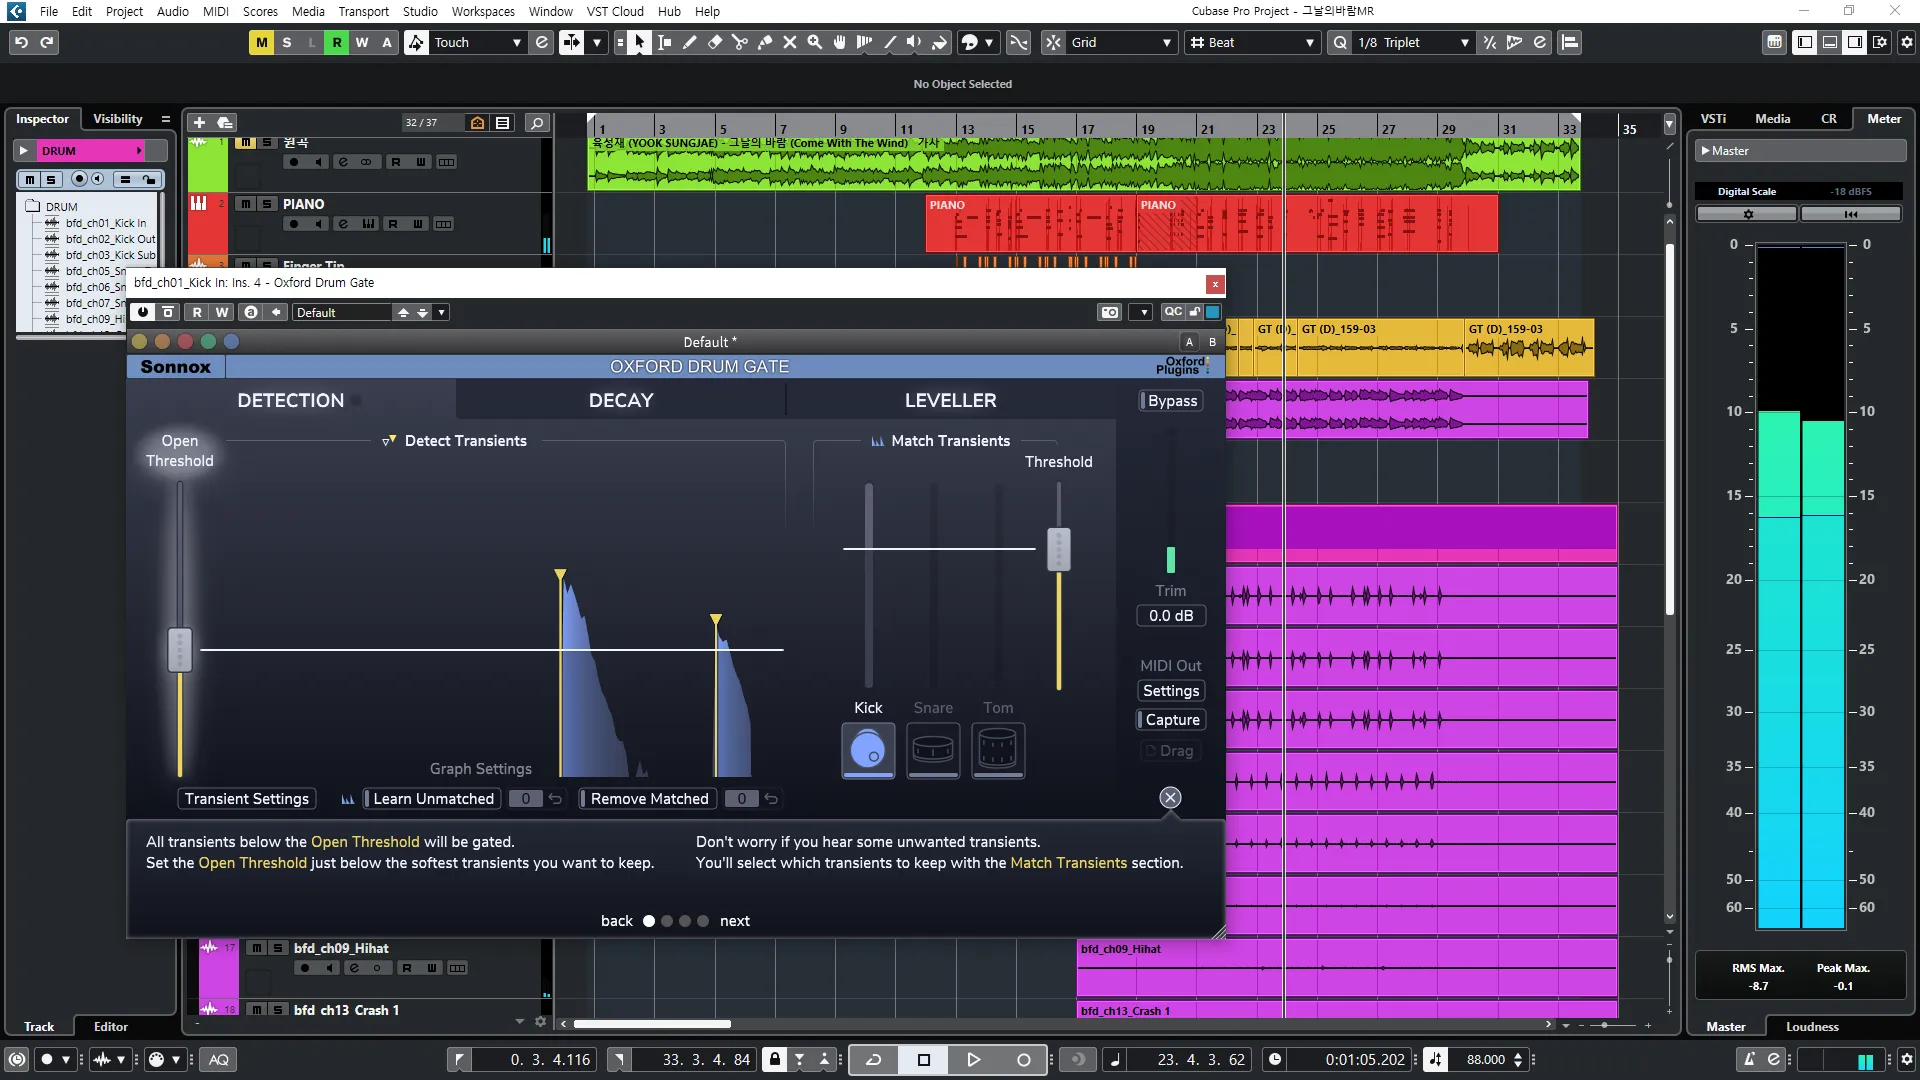Click the Undo arrow in toolbar
This screenshot has width=1920, height=1080.
click(x=21, y=42)
